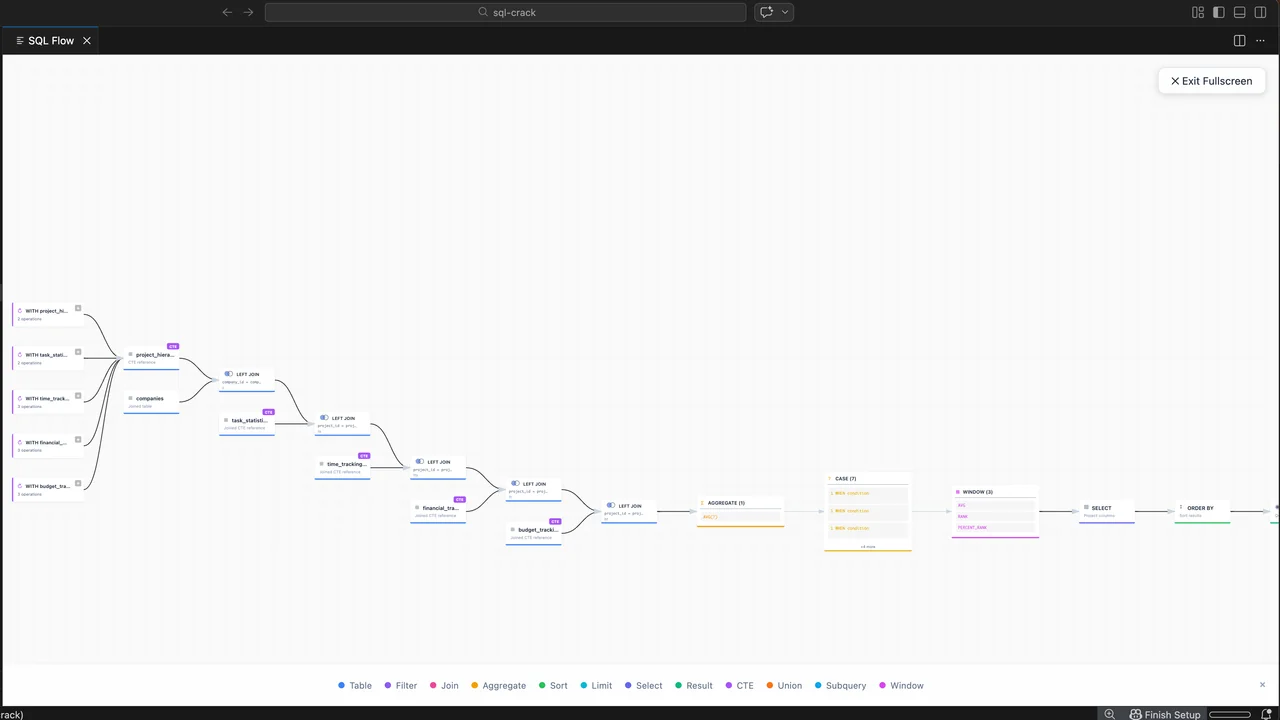Click the time_tracking... joined CTE node
The height and width of the screenshot is (720, 1280).
click(342, 467)
